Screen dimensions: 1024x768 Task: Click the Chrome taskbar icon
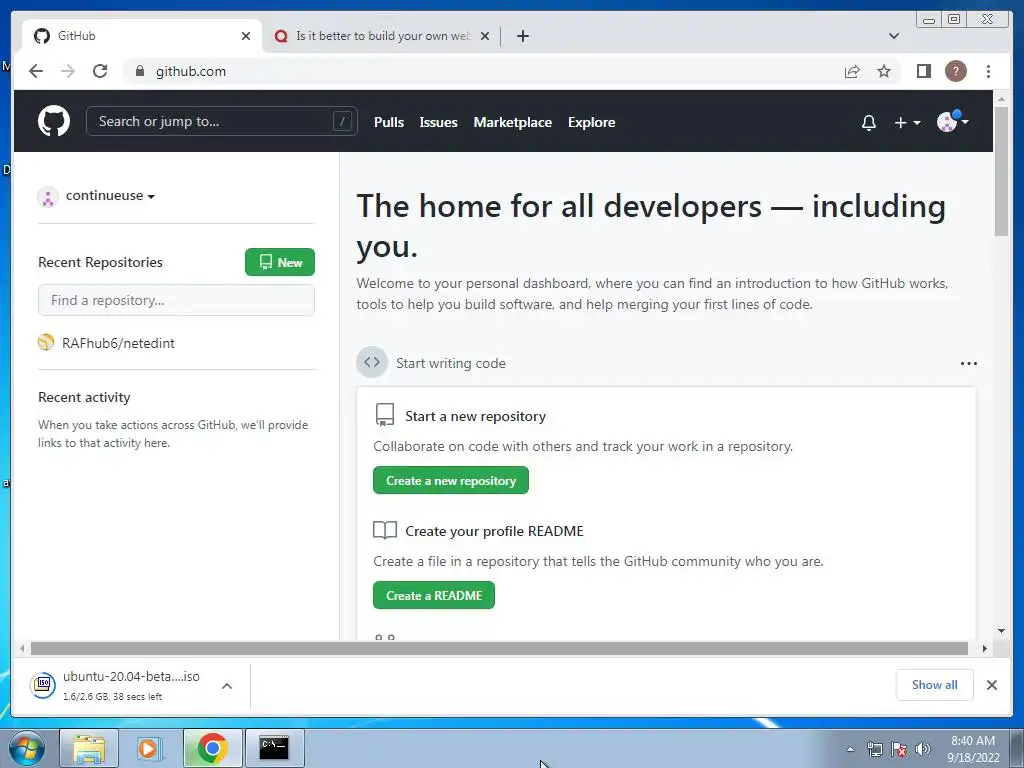coord(212,748)
